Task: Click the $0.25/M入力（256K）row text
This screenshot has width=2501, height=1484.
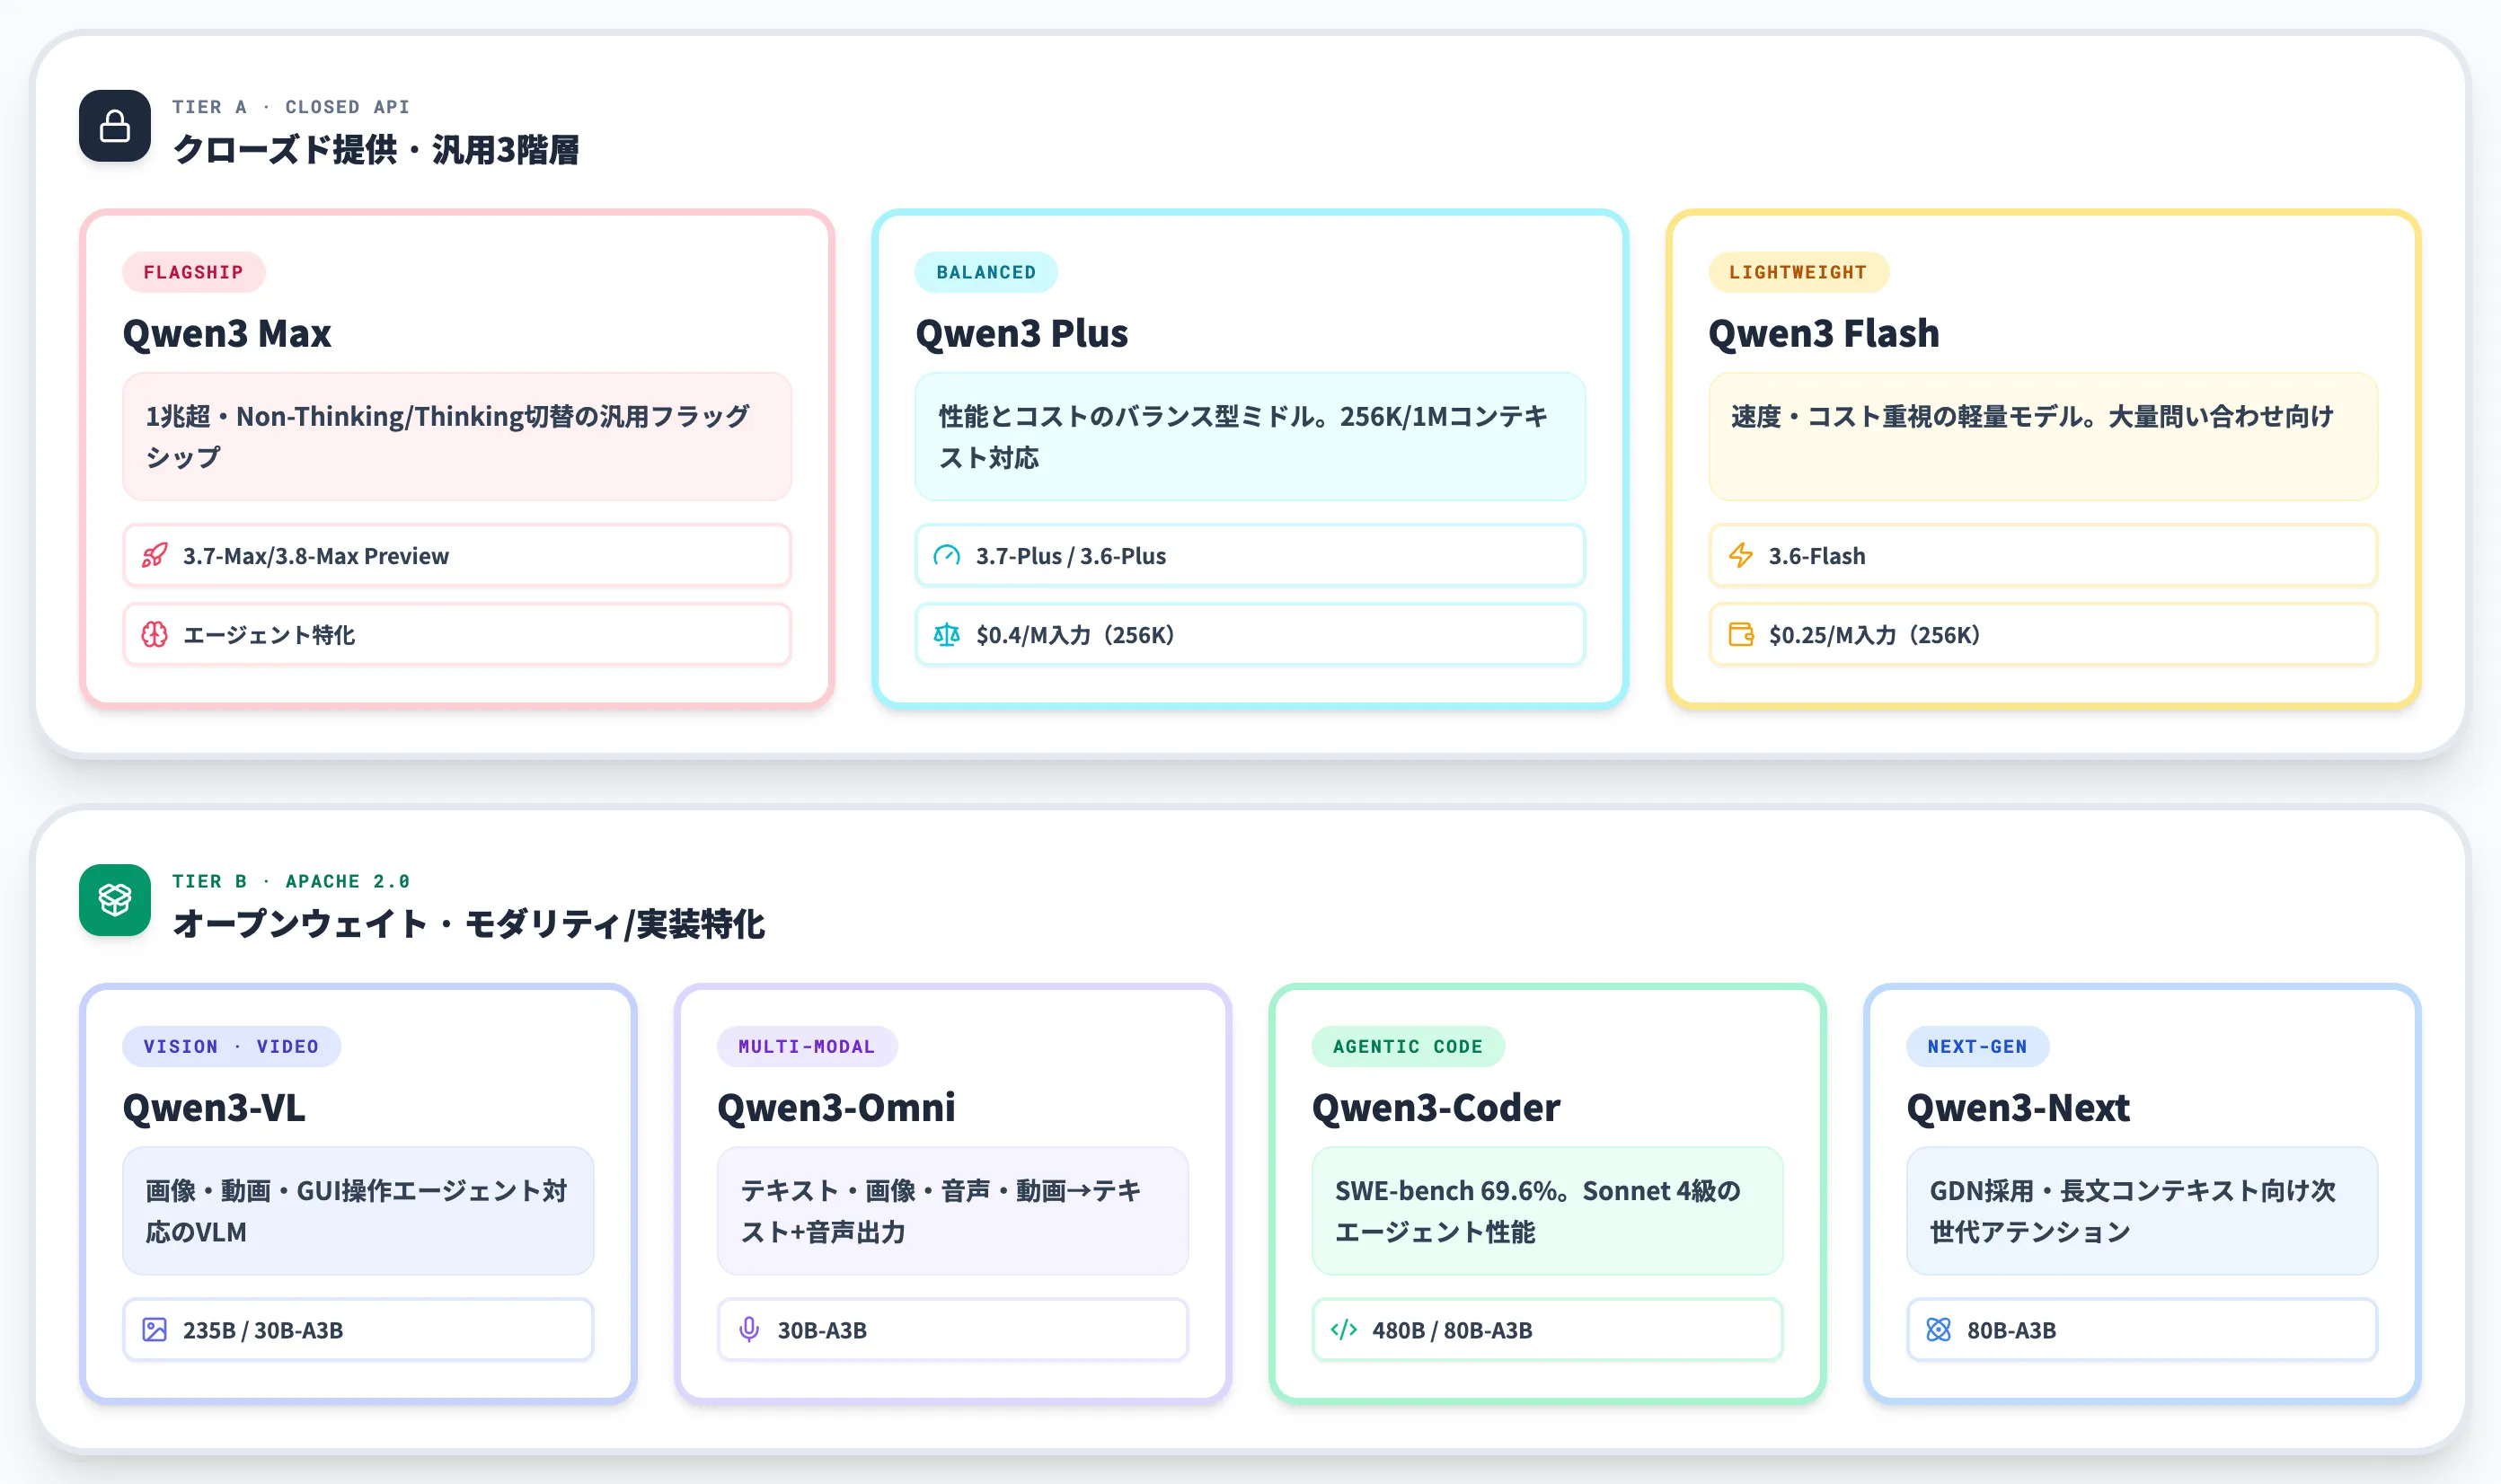Action: (x=1875, y=635)
